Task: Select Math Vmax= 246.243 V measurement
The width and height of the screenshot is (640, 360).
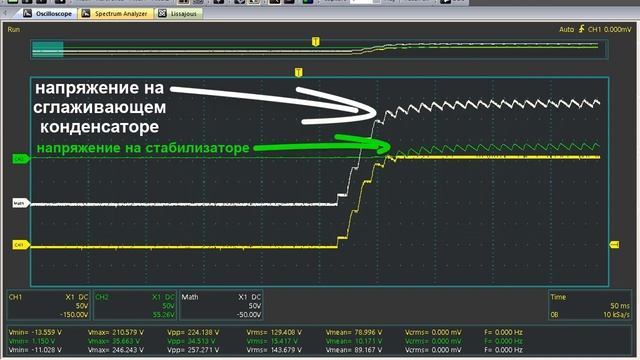Action: [x=116, y=350]
